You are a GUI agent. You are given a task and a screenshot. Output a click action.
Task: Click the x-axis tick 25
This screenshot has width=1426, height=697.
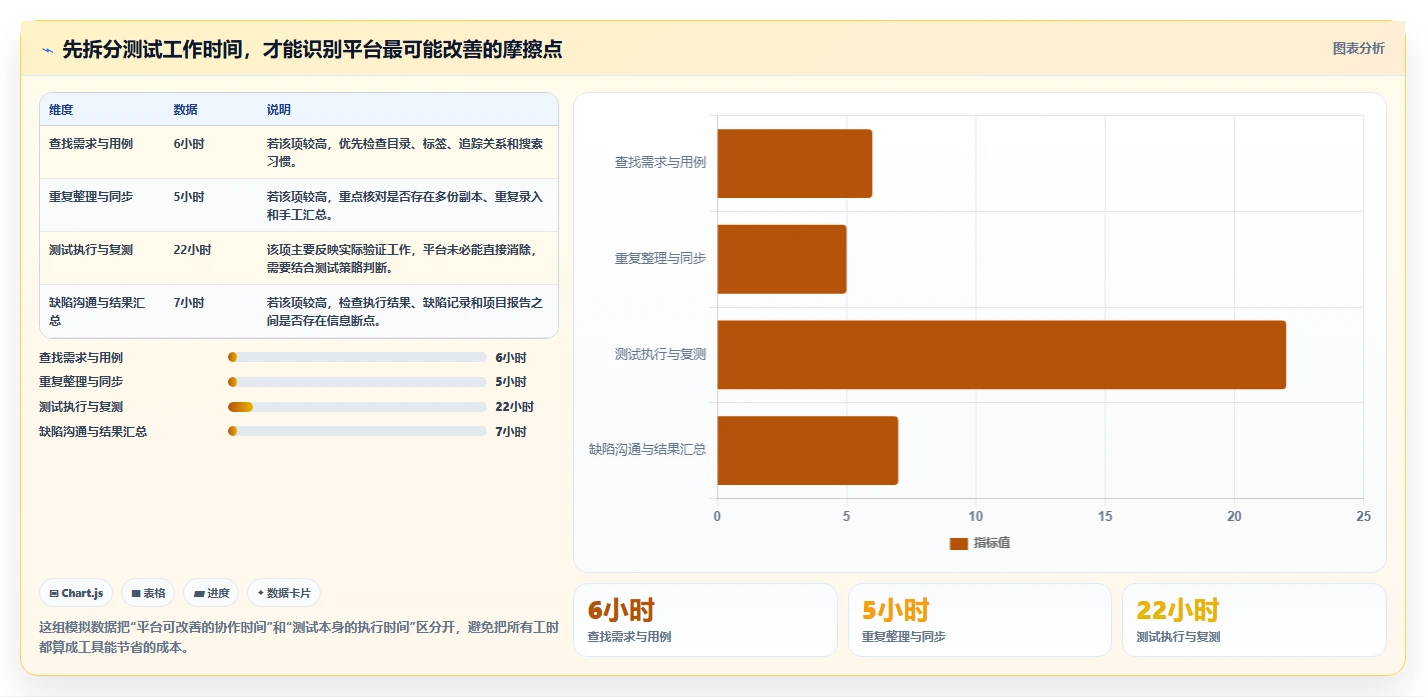coord(1363,516)
